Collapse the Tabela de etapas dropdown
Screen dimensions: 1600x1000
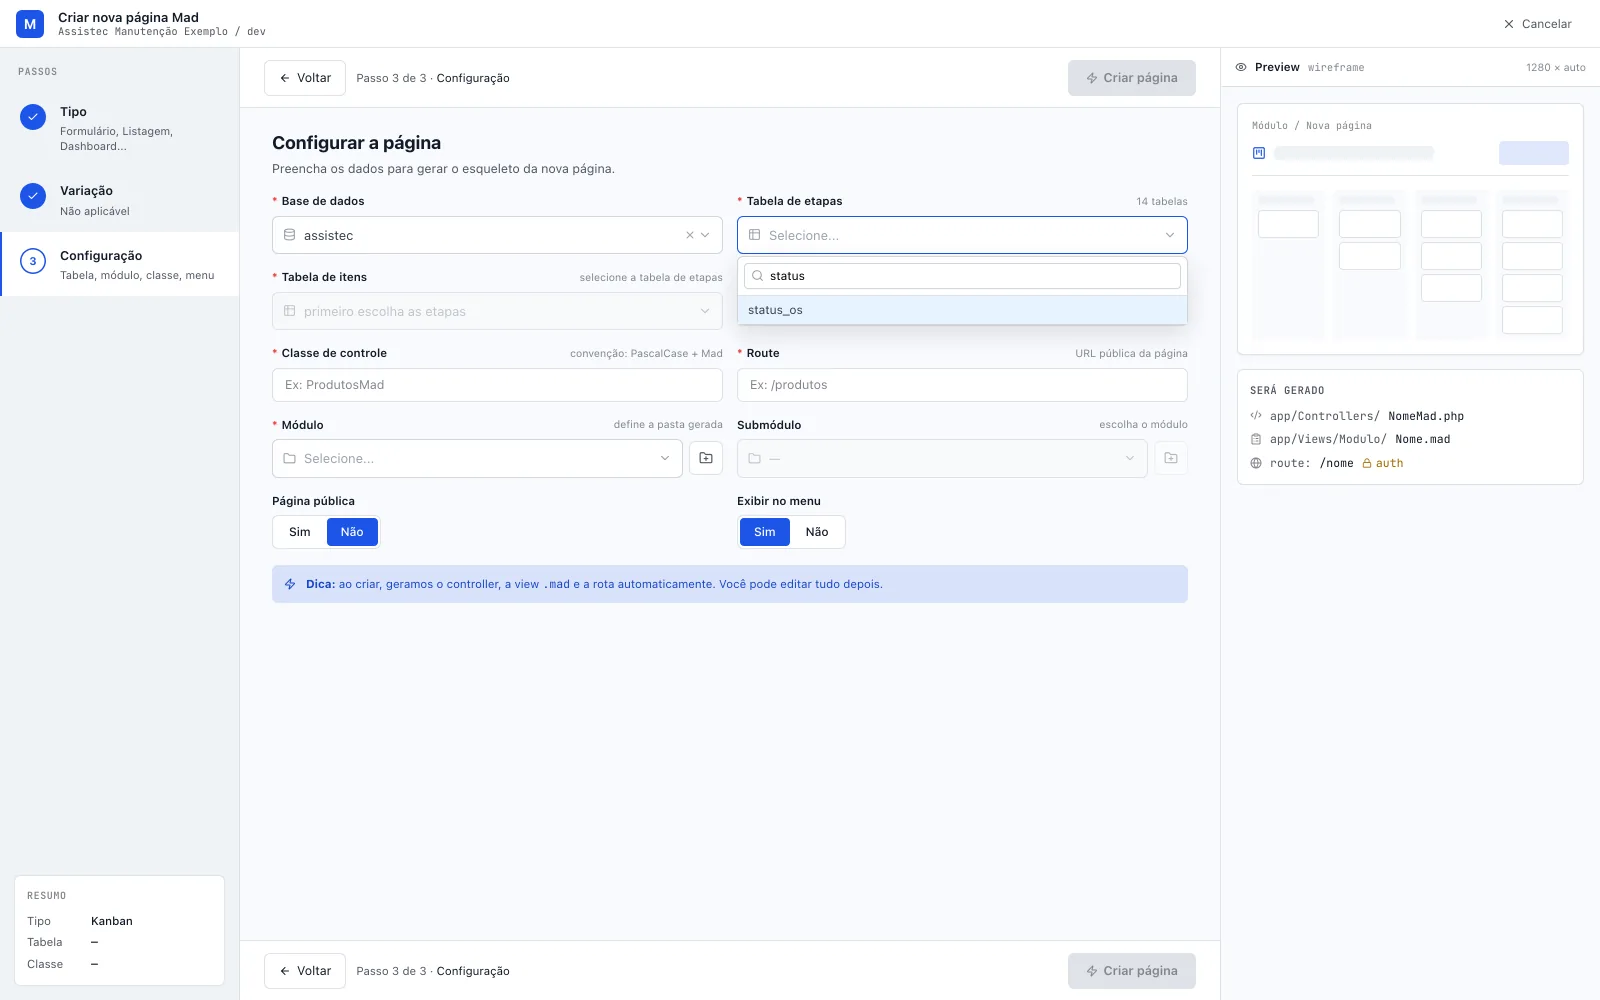1170,235
